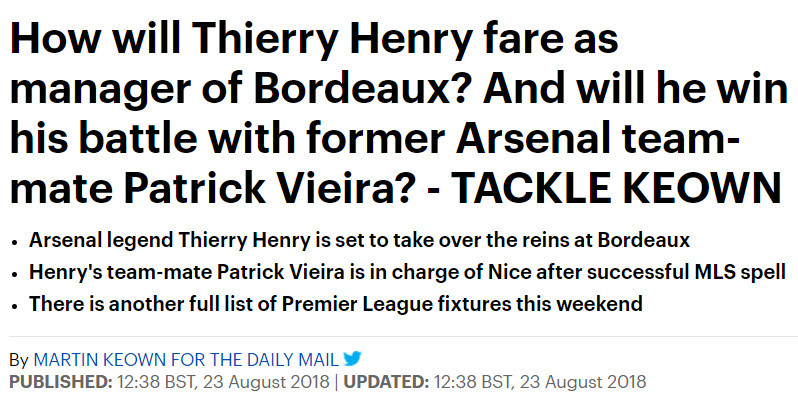This screenshot has height=395, width=798.
Task: Click the Twitter bird icon beside byline
Action: [x=352, y=359]
